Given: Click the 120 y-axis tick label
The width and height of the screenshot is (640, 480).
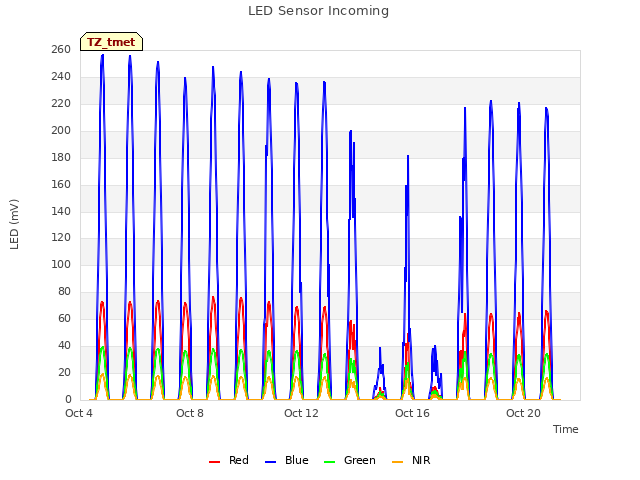Looking at the screenshot, I should click(61, 237).
